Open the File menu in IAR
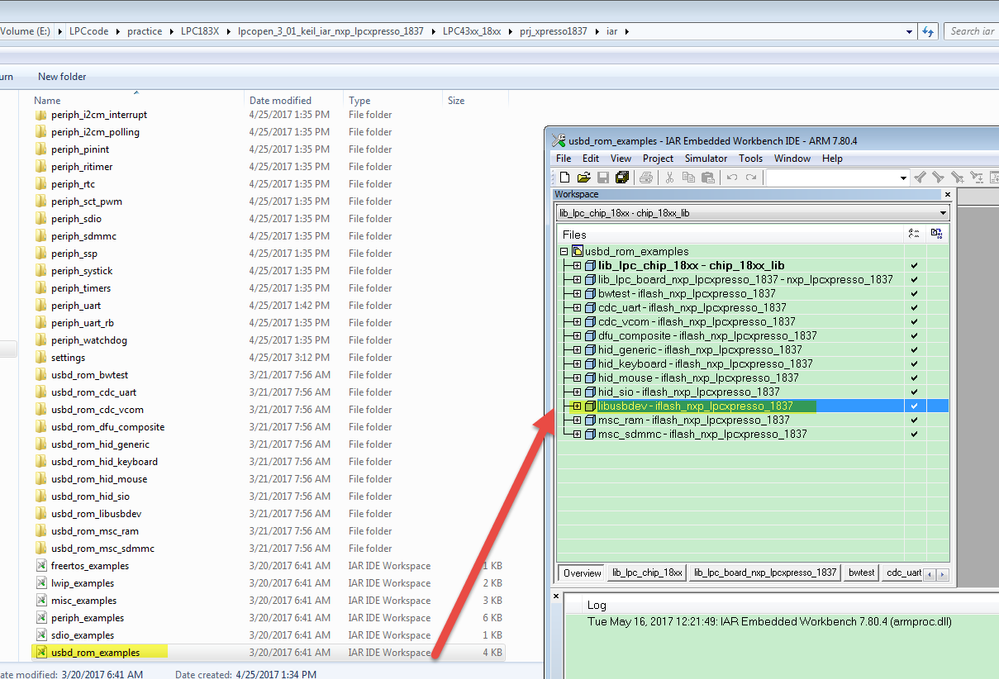This screenshot has height=679, width=999. tap(563, 158)
